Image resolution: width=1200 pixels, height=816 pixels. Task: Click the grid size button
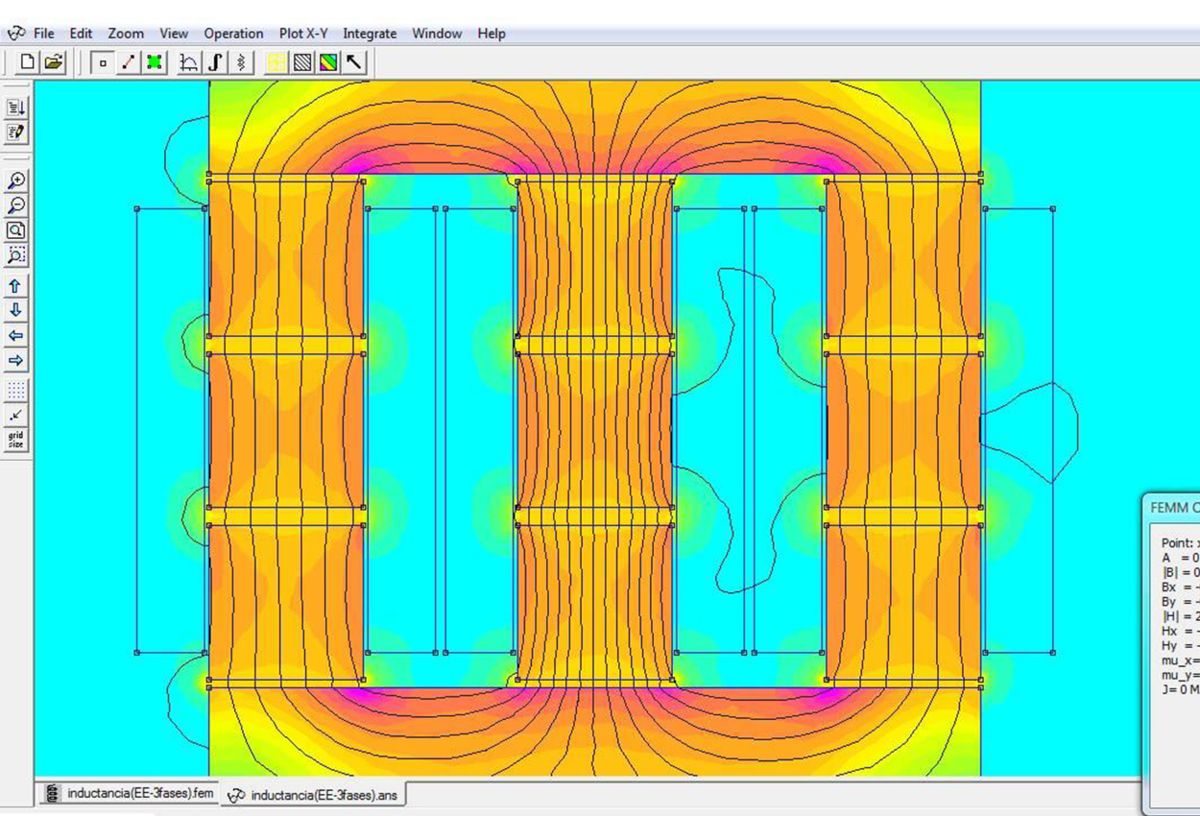[x=16, y=439]
